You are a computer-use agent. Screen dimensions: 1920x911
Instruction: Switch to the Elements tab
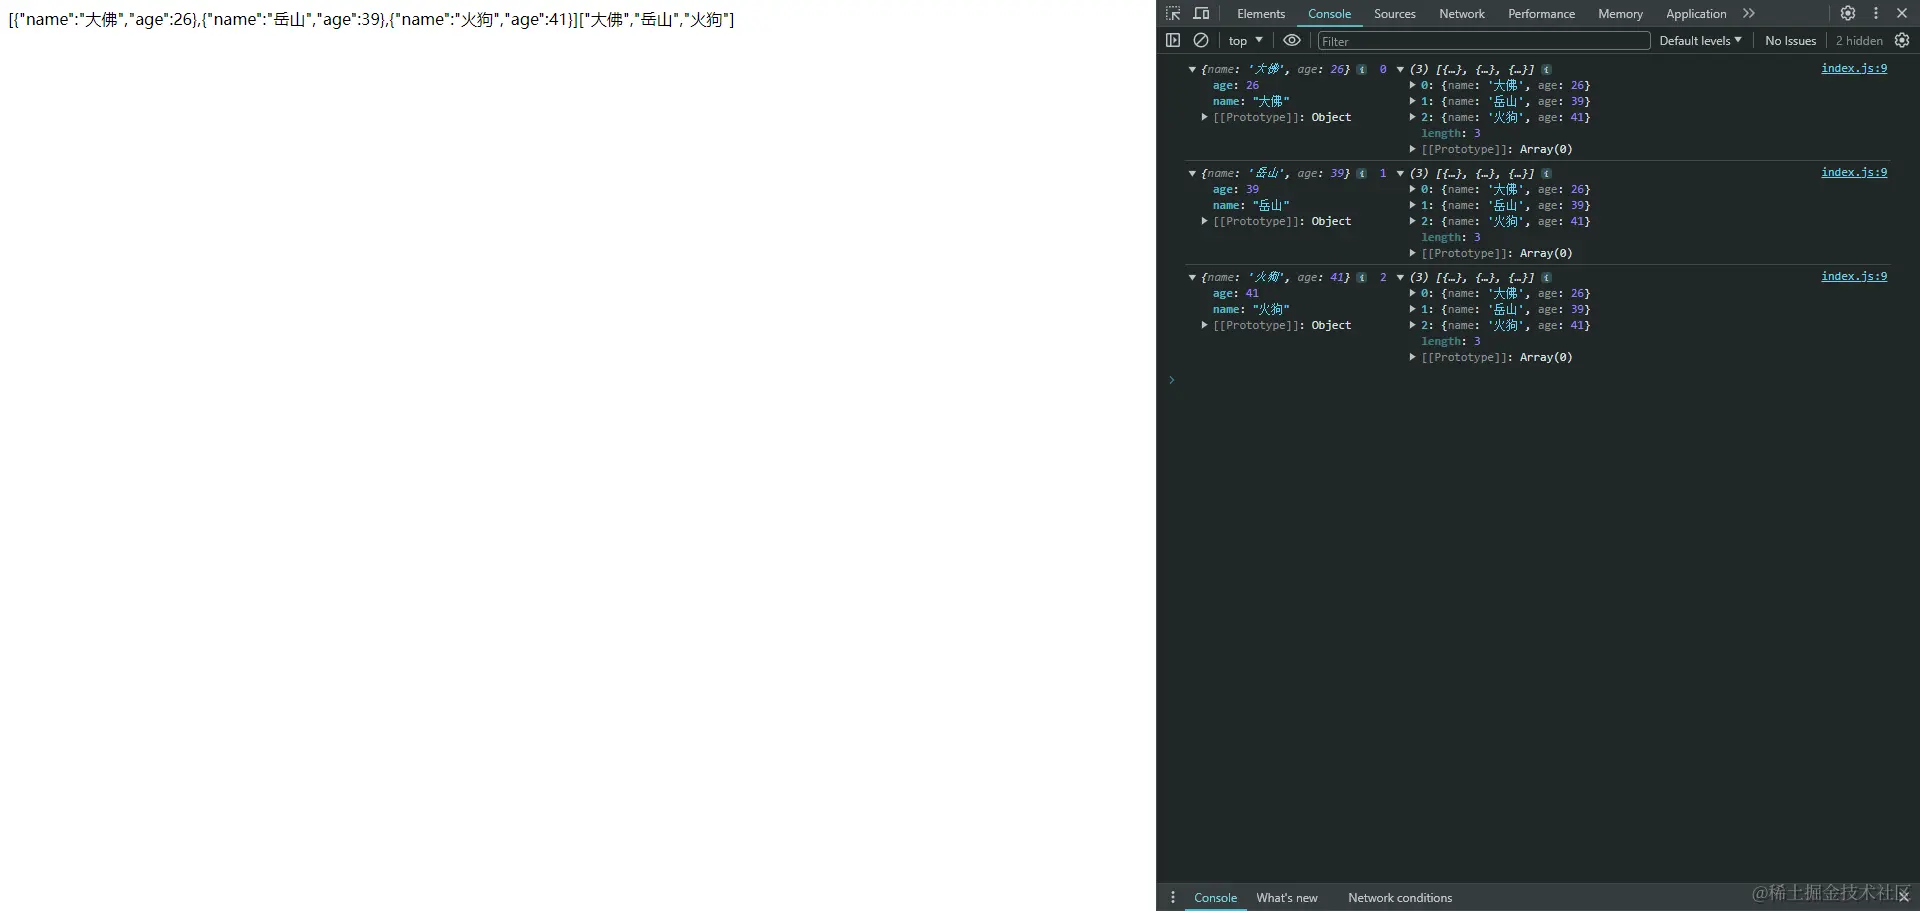pos(1259,13)
